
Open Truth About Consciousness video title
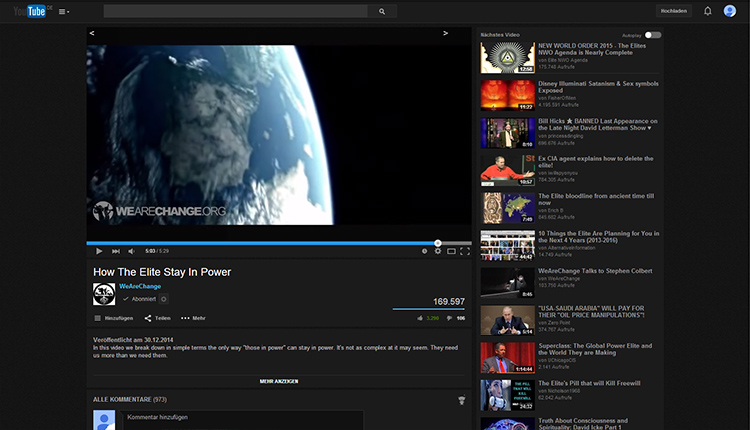click(583, 424)
